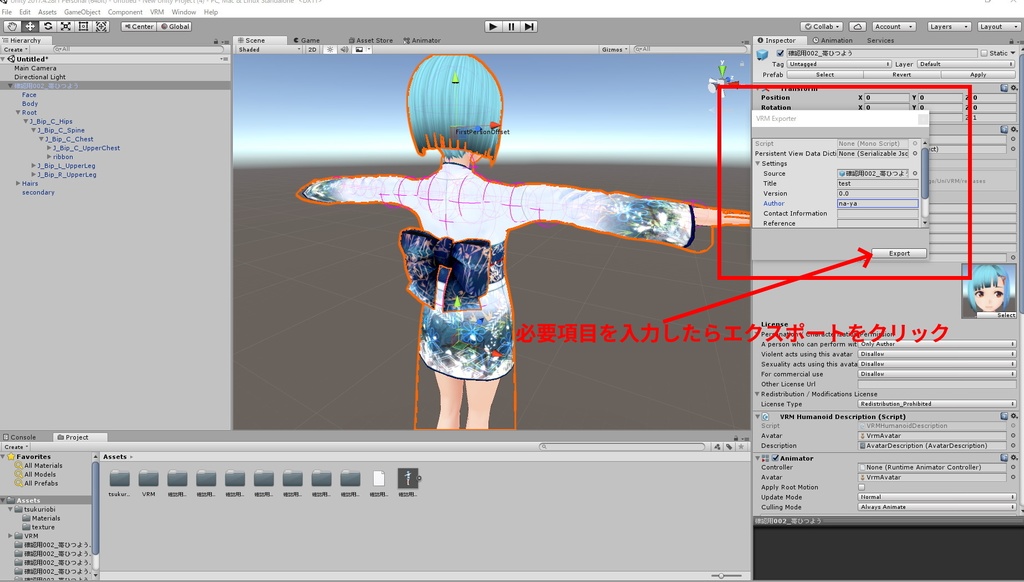Open the Collab dropdown

[823, 27]
